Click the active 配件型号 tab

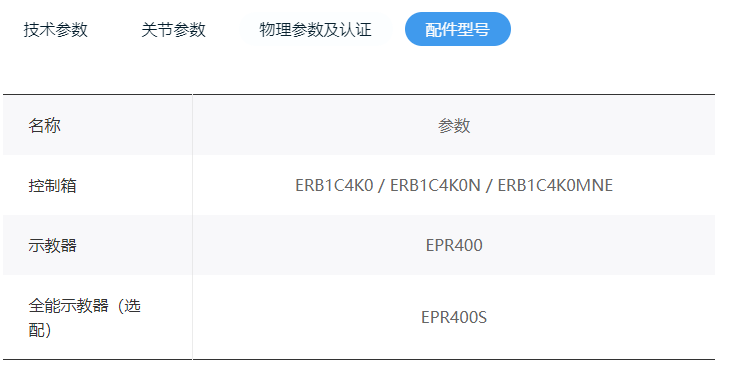(458, 29)
